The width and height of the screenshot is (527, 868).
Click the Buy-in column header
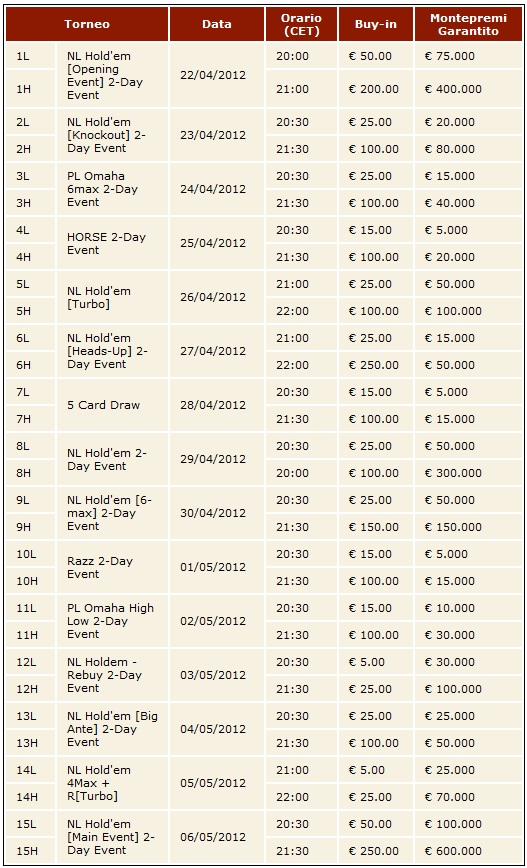coord(375,24)
